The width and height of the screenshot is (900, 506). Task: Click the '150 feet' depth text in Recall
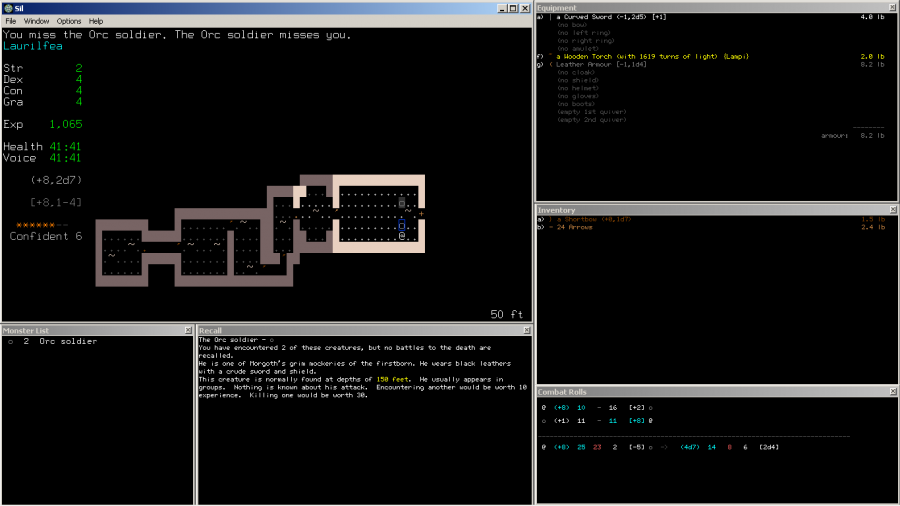coord(393,379)
